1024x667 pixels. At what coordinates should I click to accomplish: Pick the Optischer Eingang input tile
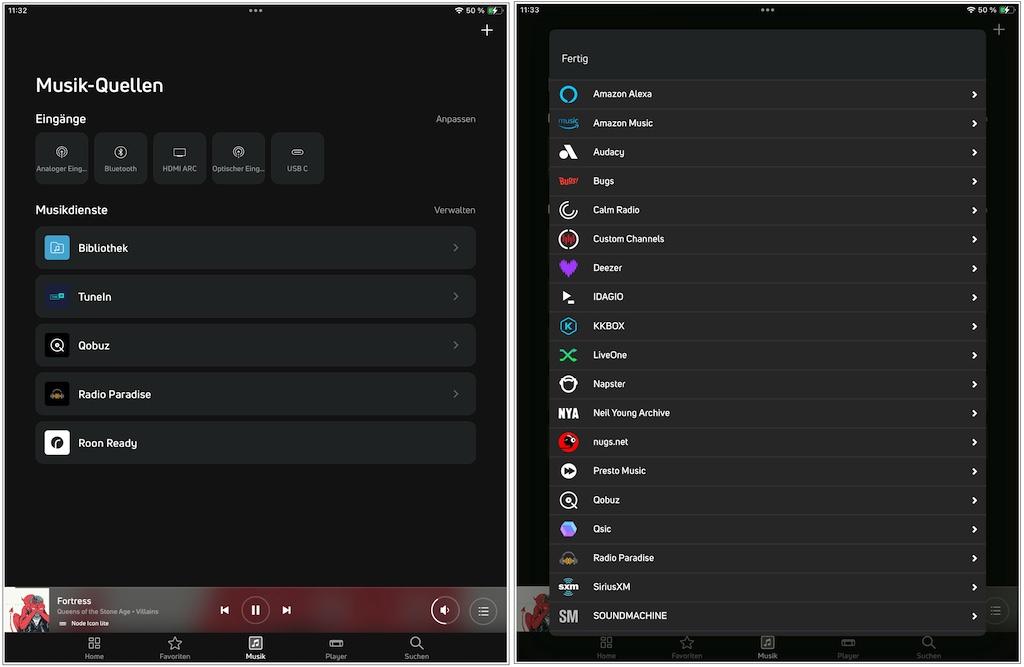(x=238, y=158)
